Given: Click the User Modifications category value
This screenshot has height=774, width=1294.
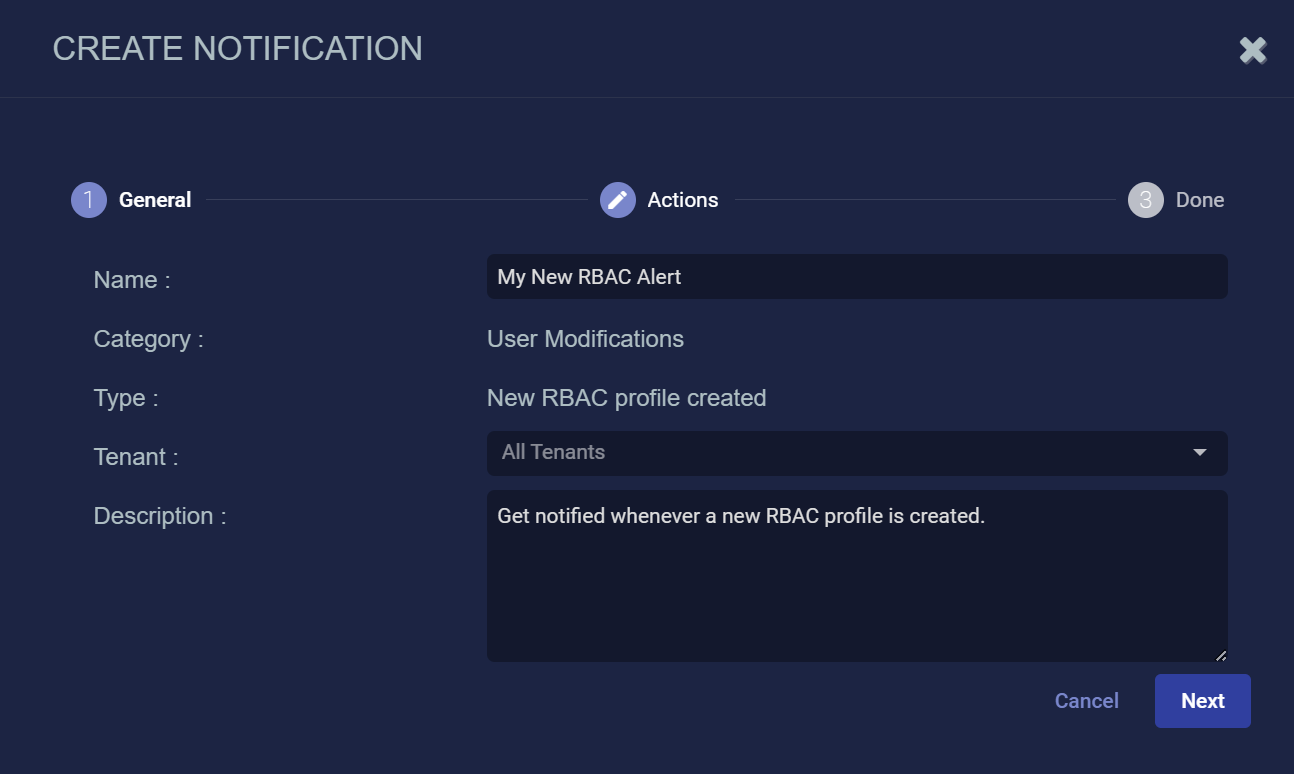Looking at the screenshot, I should (585, 339).
